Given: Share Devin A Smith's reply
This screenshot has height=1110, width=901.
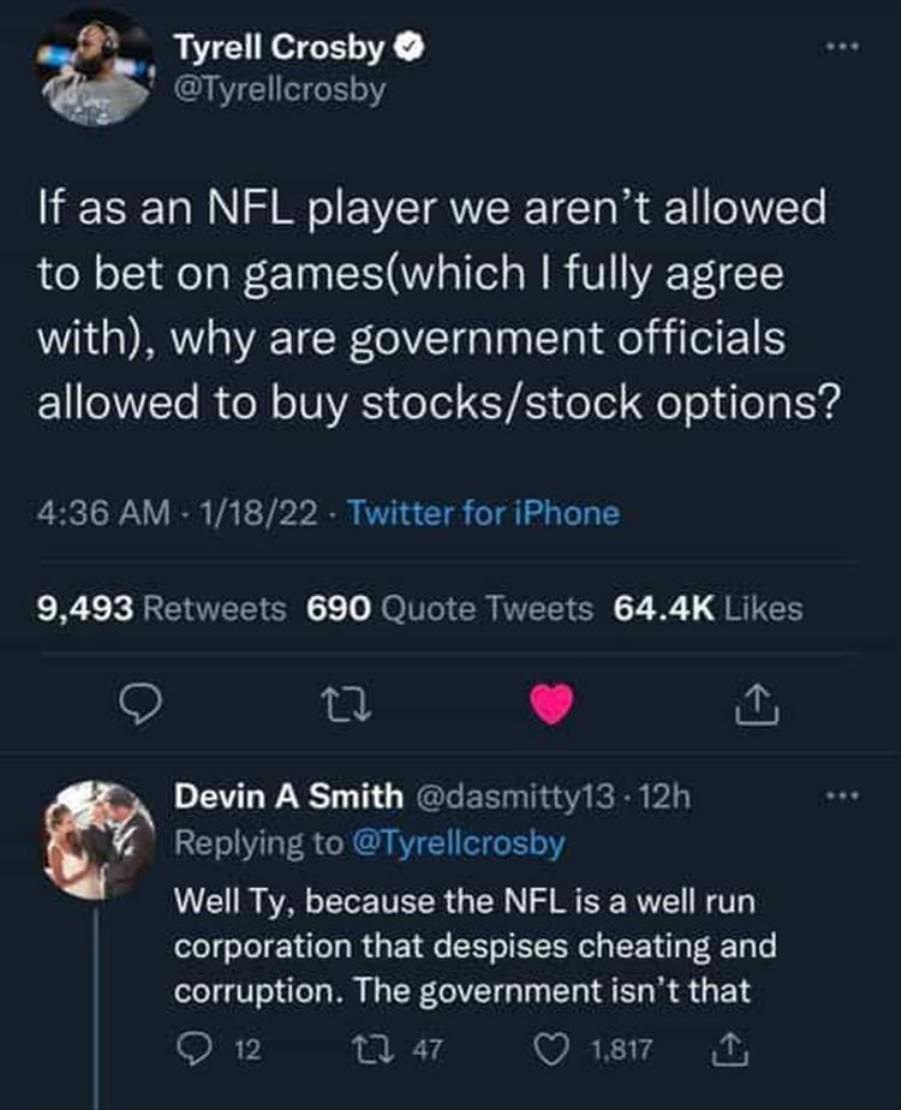Looking at the screenshot, I should coord(733,1049).
